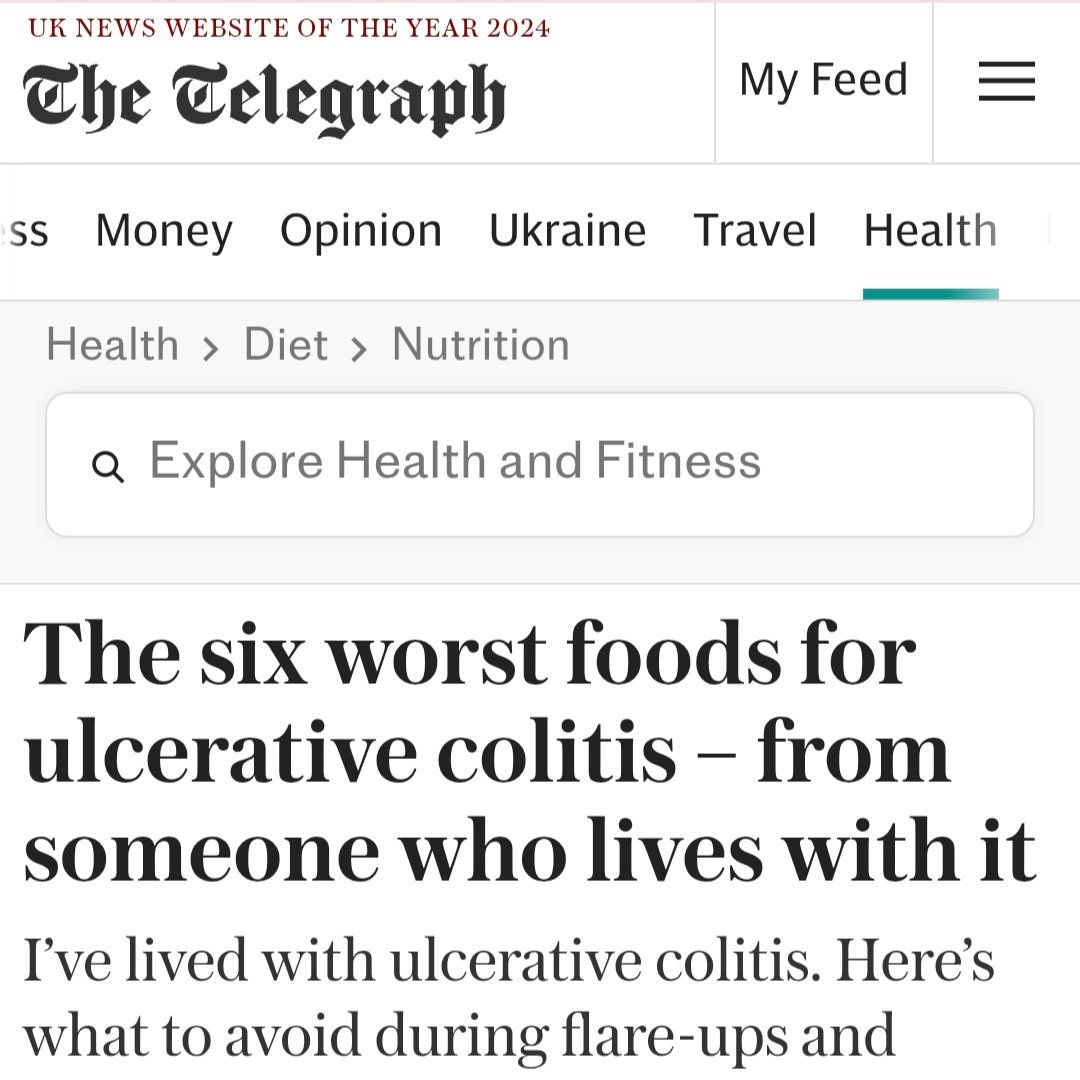Image resolution: width=1080 pixels, height=1080 pixels.
Task: Open the Opinion section tab
Action: click(x=360, y=231)
